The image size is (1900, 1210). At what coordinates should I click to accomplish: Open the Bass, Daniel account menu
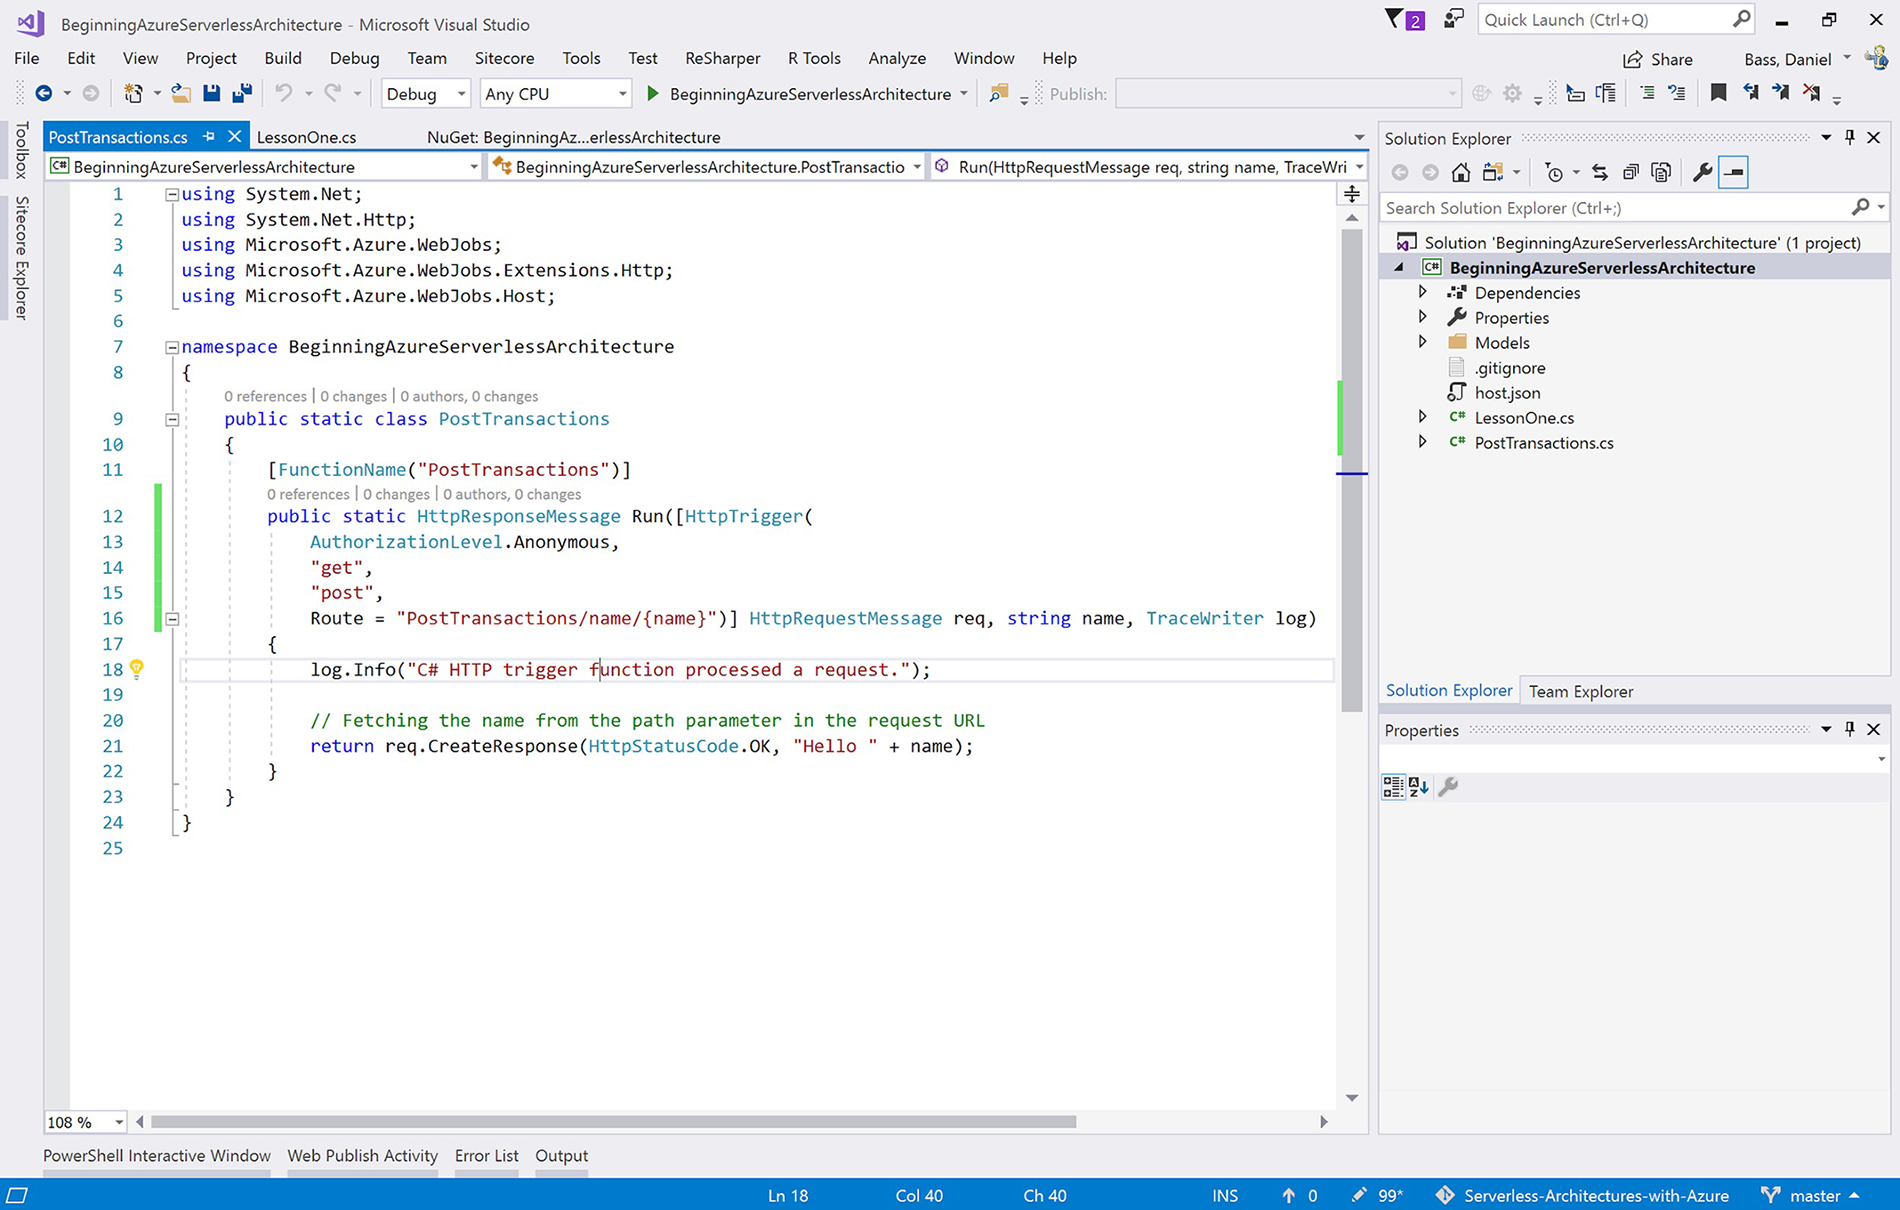[1797, 59]
